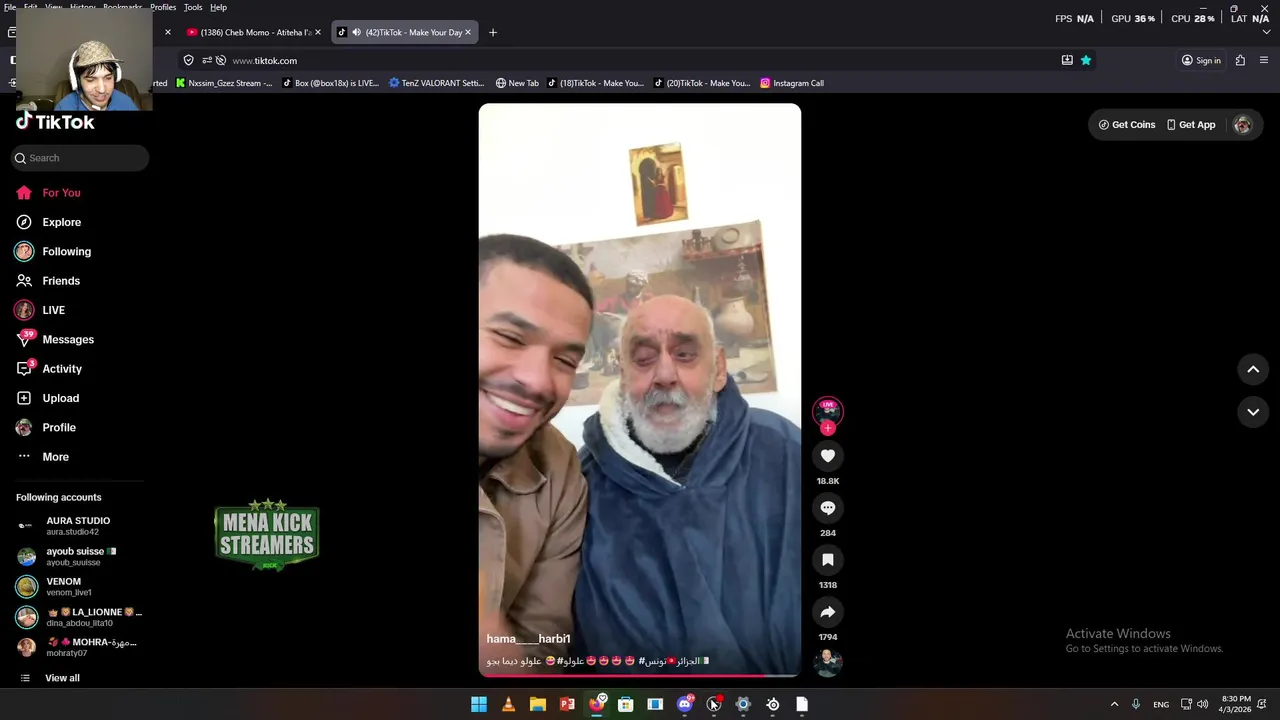Open the Nxssim_Gzez Stream bookmark
1280x720 pixels.
pyautogui.click(x=224, y=83)
